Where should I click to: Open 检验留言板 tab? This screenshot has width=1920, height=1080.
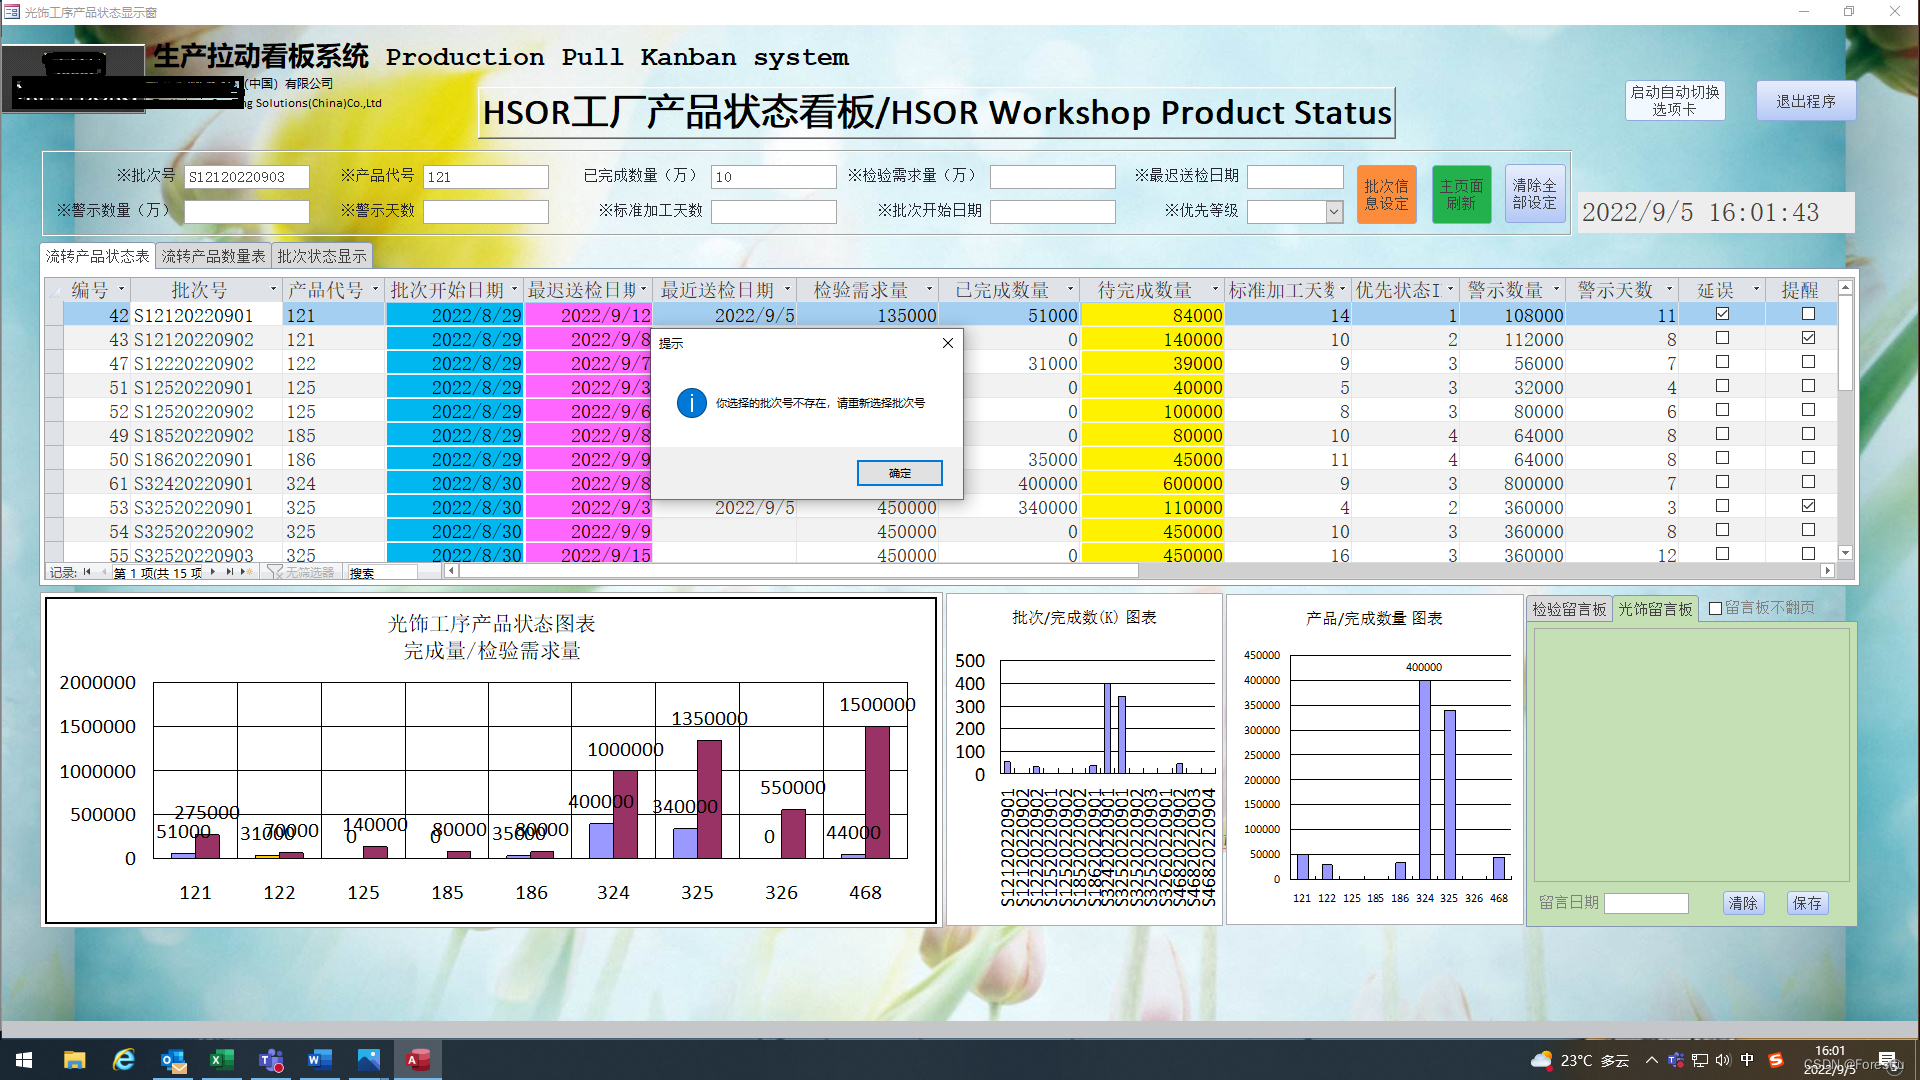1569,609
